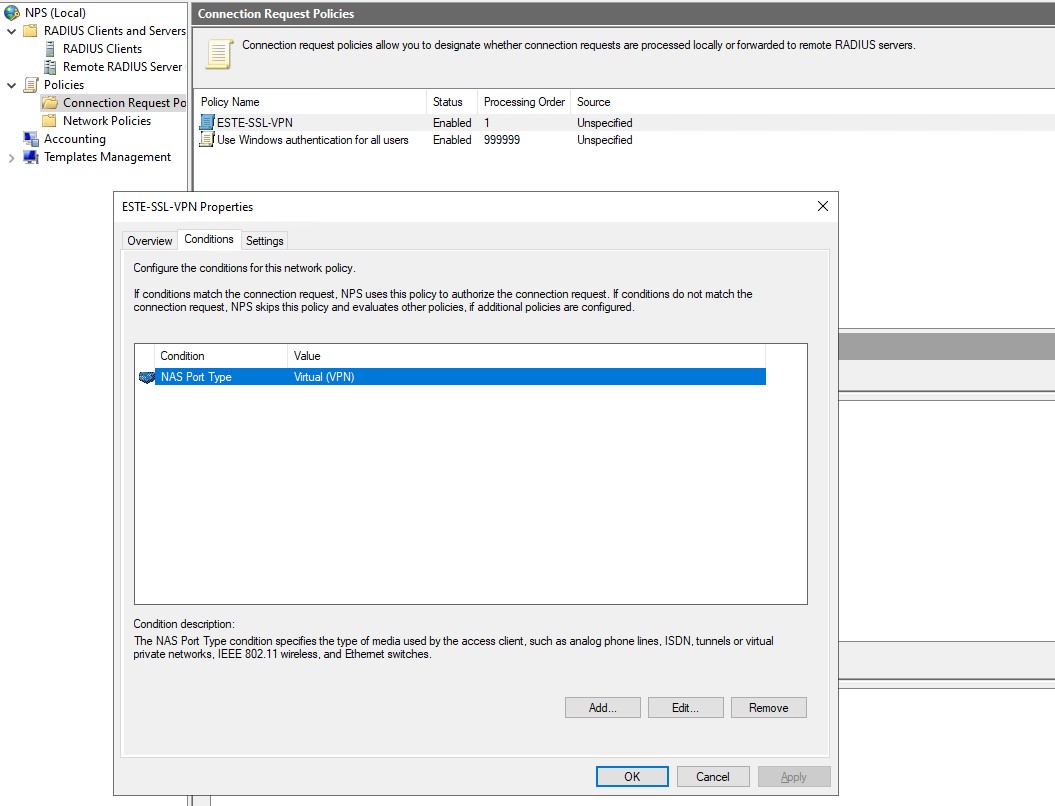
Task: Click the Connection Request Policies folder icon
Action: point(50,103)
